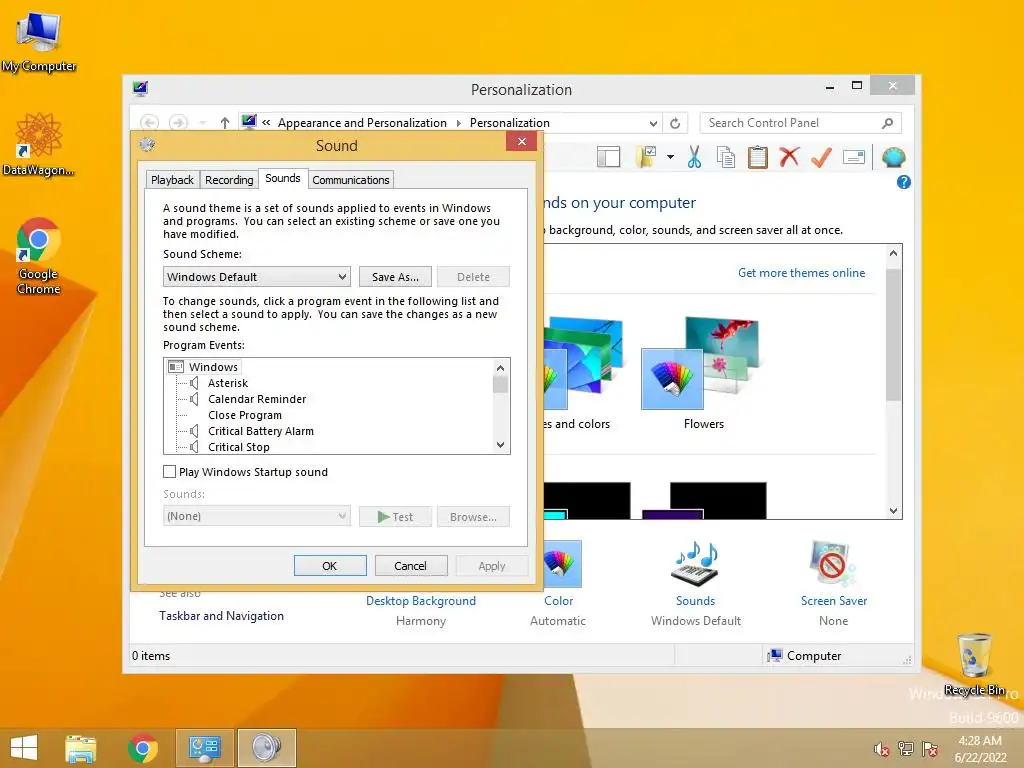Screen dimensions: 1024x768
Task: Click the clipboard Paste icon in toolbar
Action: (758, 157)
